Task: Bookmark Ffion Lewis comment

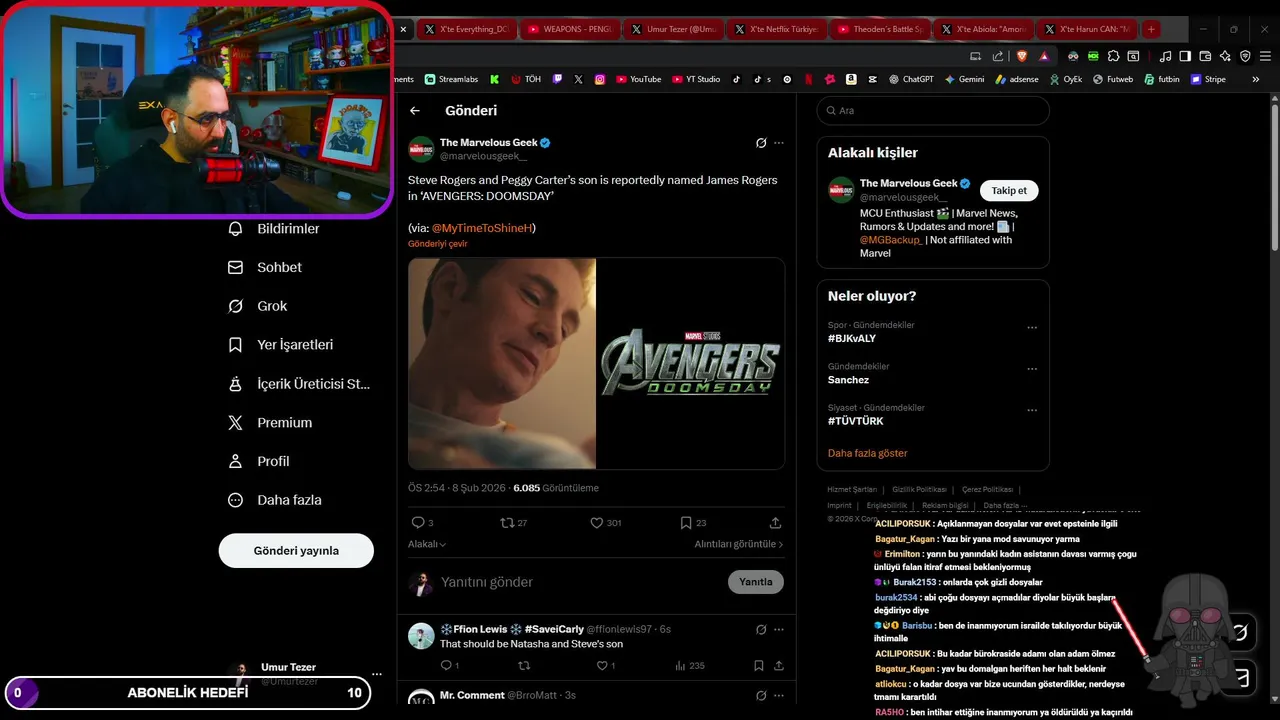Action: point(759,665)
